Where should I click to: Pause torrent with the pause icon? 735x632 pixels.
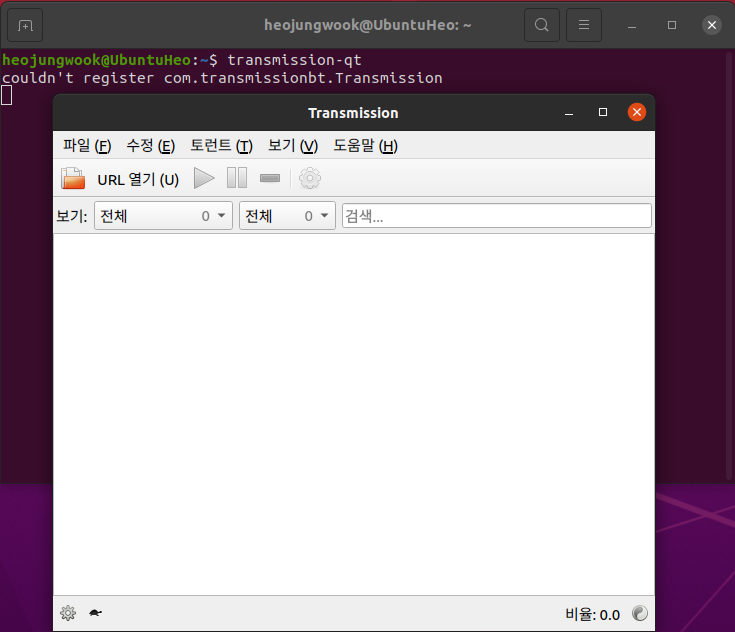pos(237,178)
